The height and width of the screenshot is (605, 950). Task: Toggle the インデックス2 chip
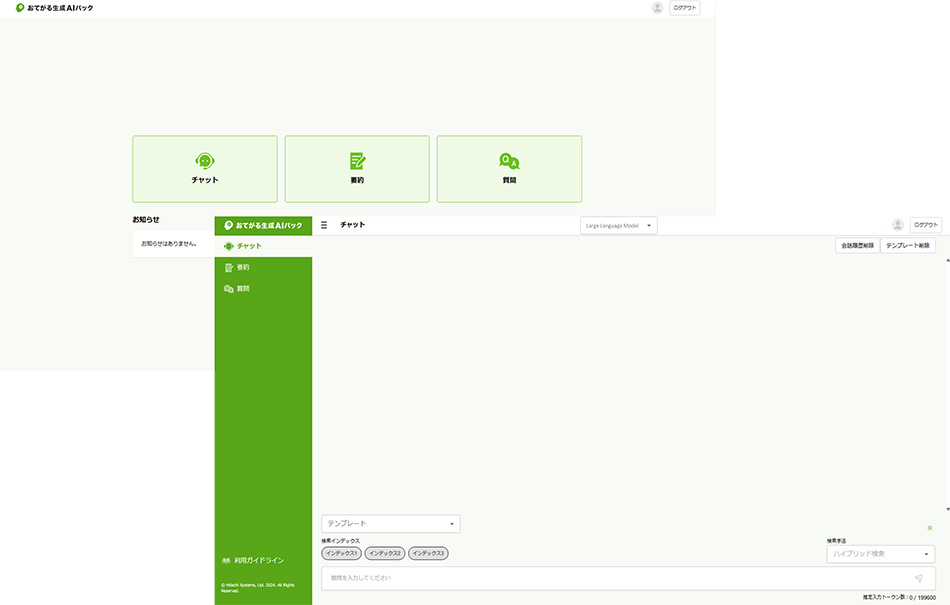click(385, 554)
